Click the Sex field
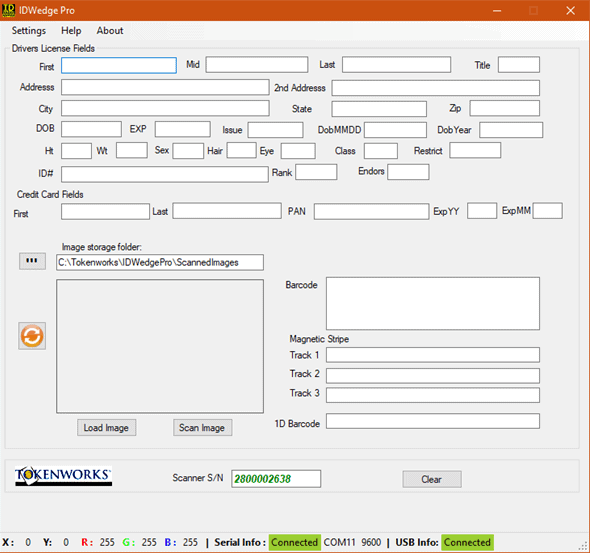This screenshot has height=556, width=593. pyautogui.click(x=188, y=151)
